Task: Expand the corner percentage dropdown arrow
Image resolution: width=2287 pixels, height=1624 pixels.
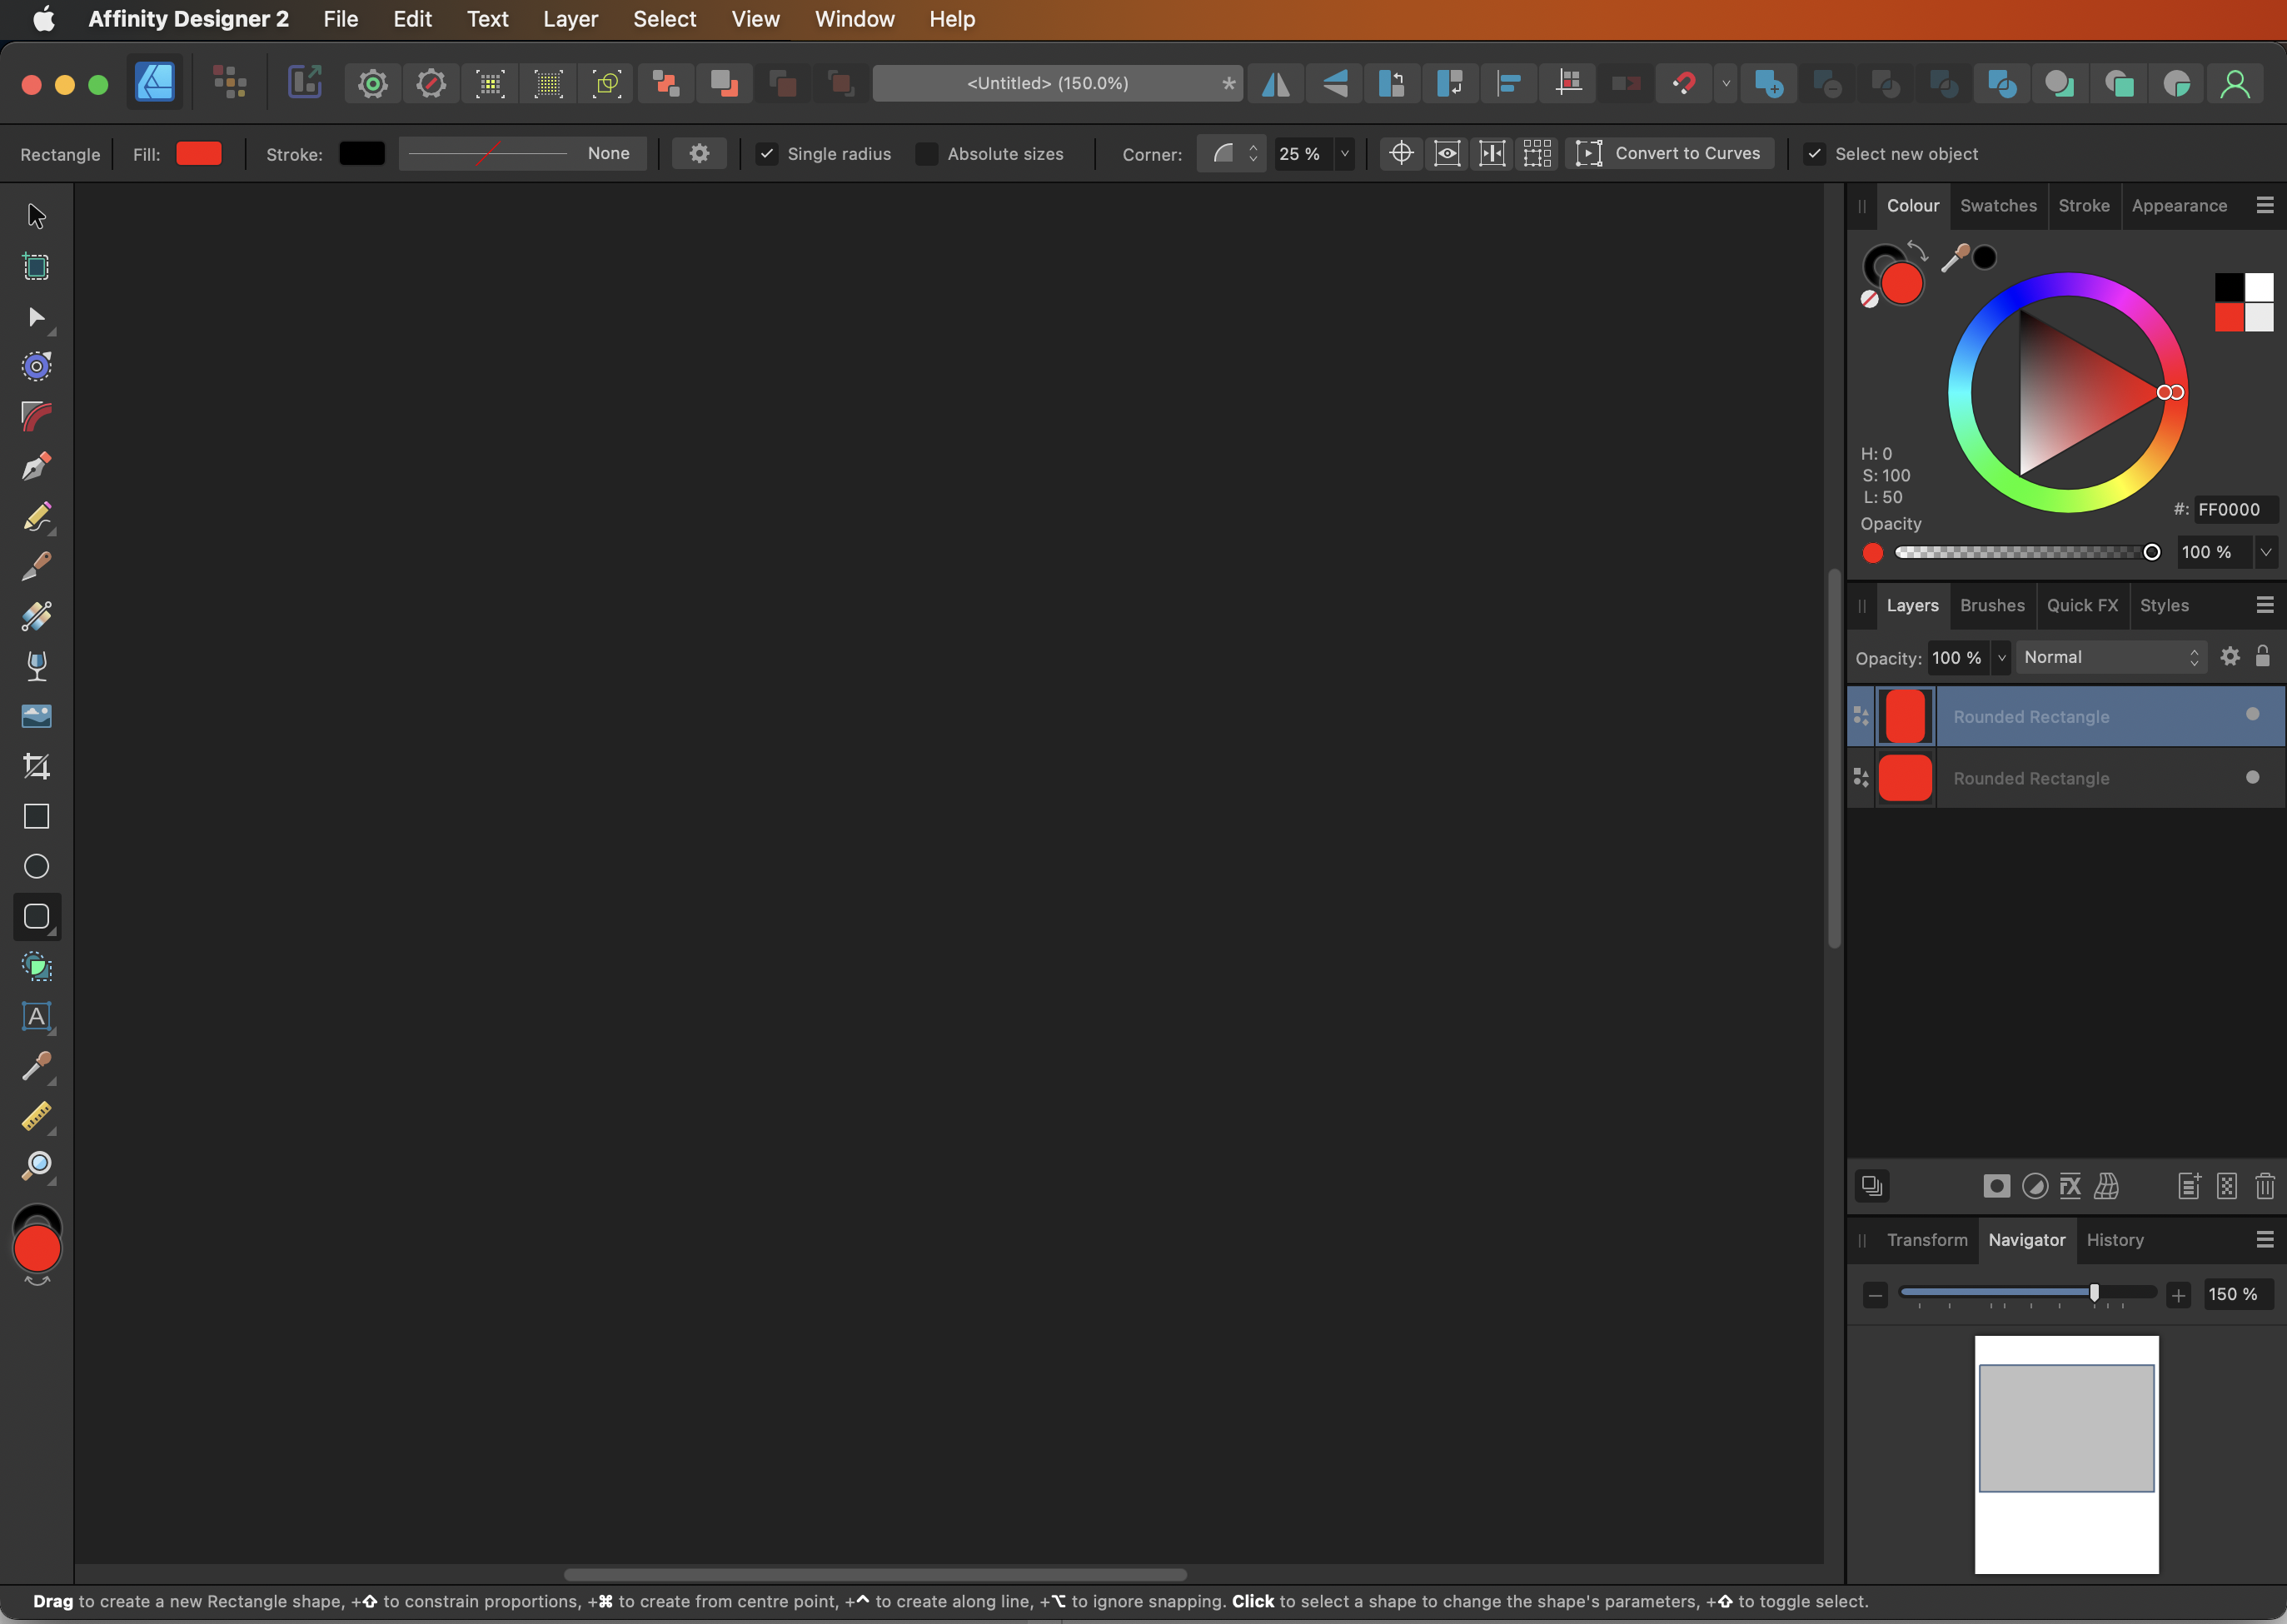Action: pos(1344,154)
